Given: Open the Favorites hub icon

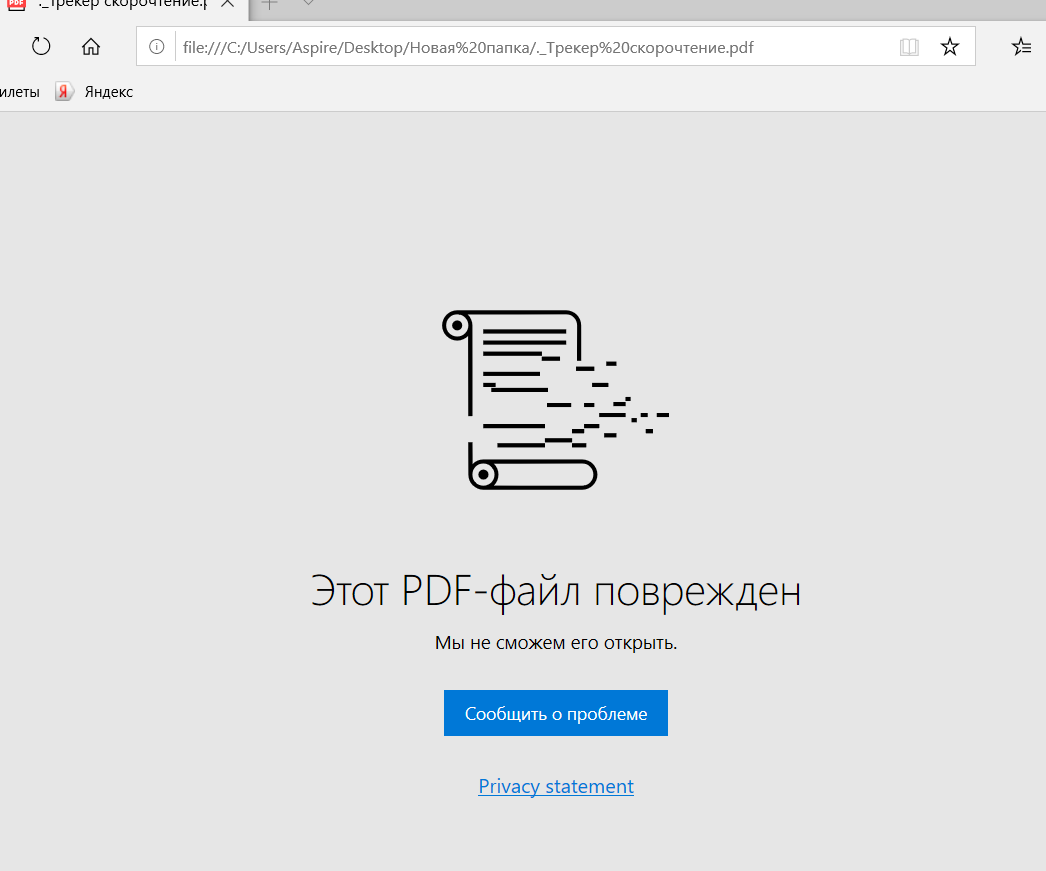Looking at the screenshot, I should coord(1021,46).
